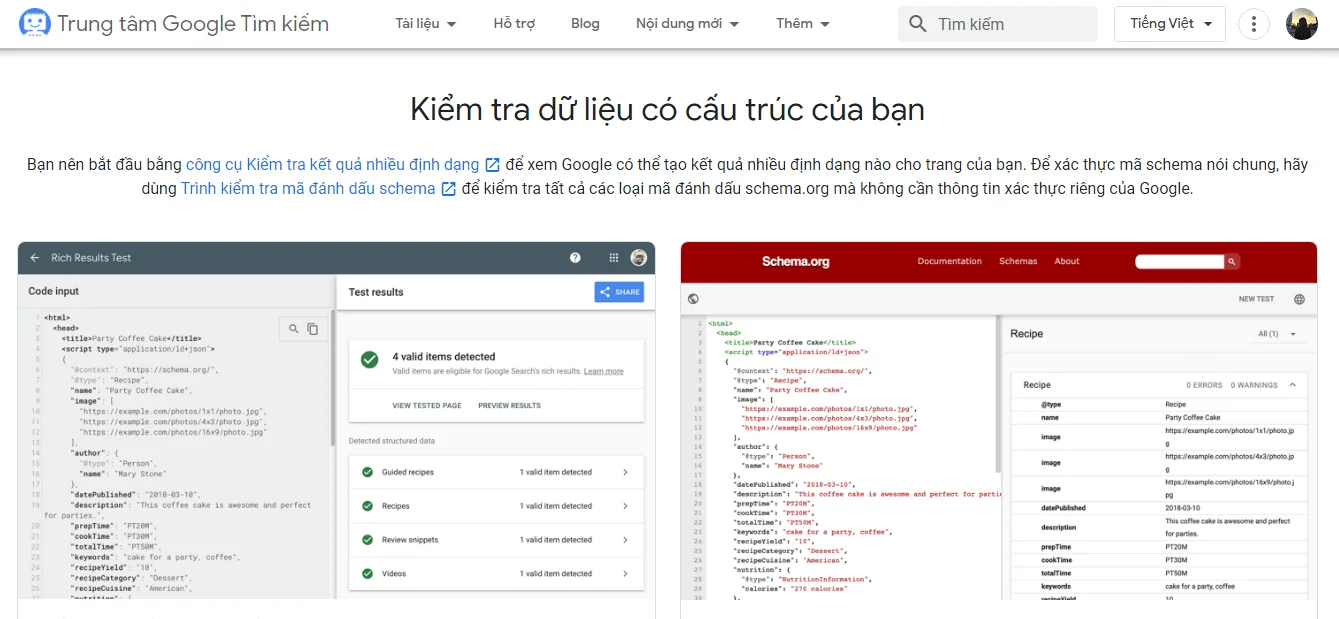Expand the Guided recipes result row
Image resolution: width=1339 pixels, height=619 pixels.
(496, 472)
